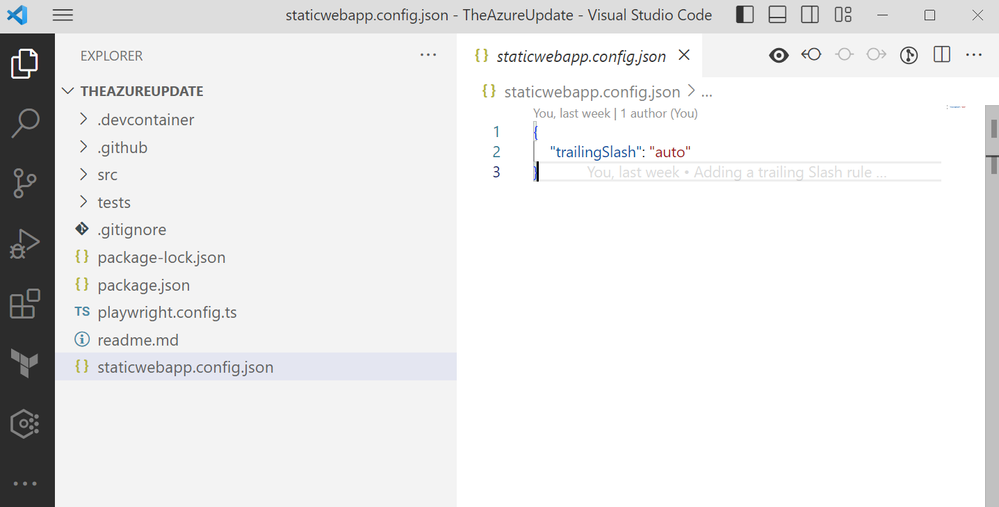Screen dimensions: 999x507
Task: Open readme.md file
Action: (256, 339)
